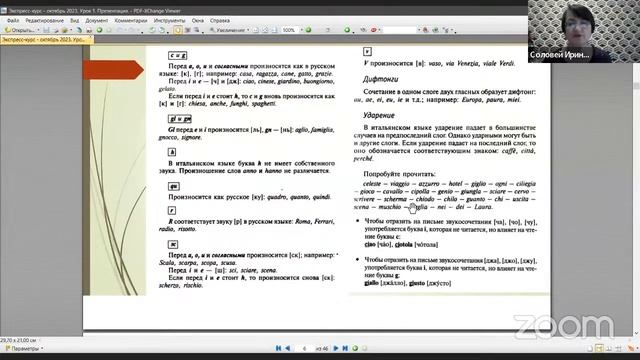Click the green circle icon after printer
Screen dimensions: 640x360
99,30
